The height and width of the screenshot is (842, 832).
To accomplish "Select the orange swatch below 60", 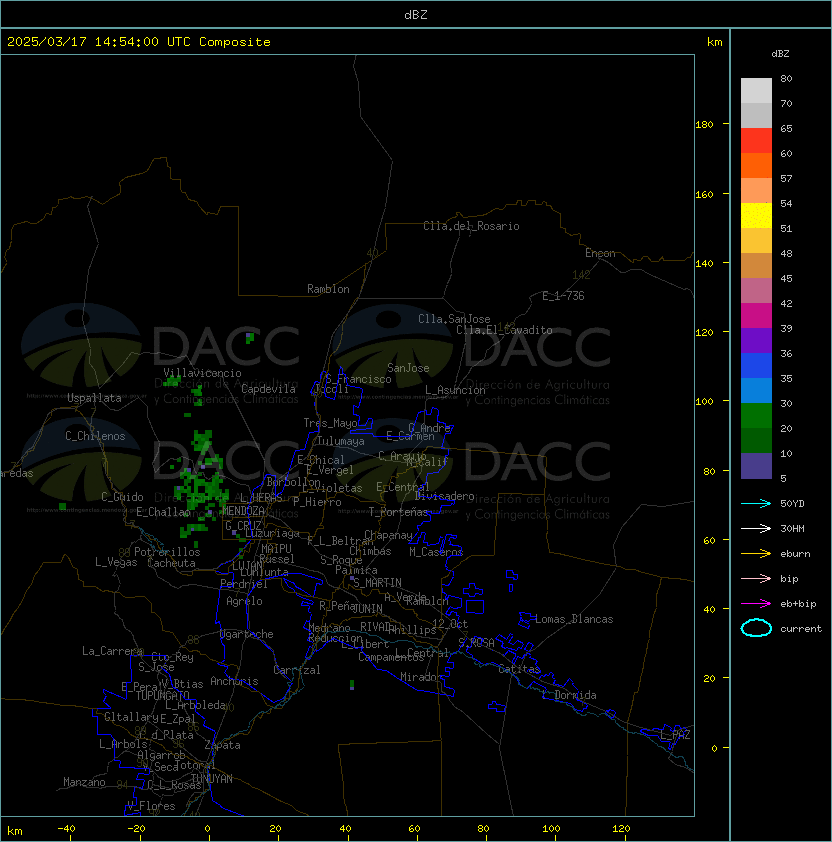I will pos(756,165).
